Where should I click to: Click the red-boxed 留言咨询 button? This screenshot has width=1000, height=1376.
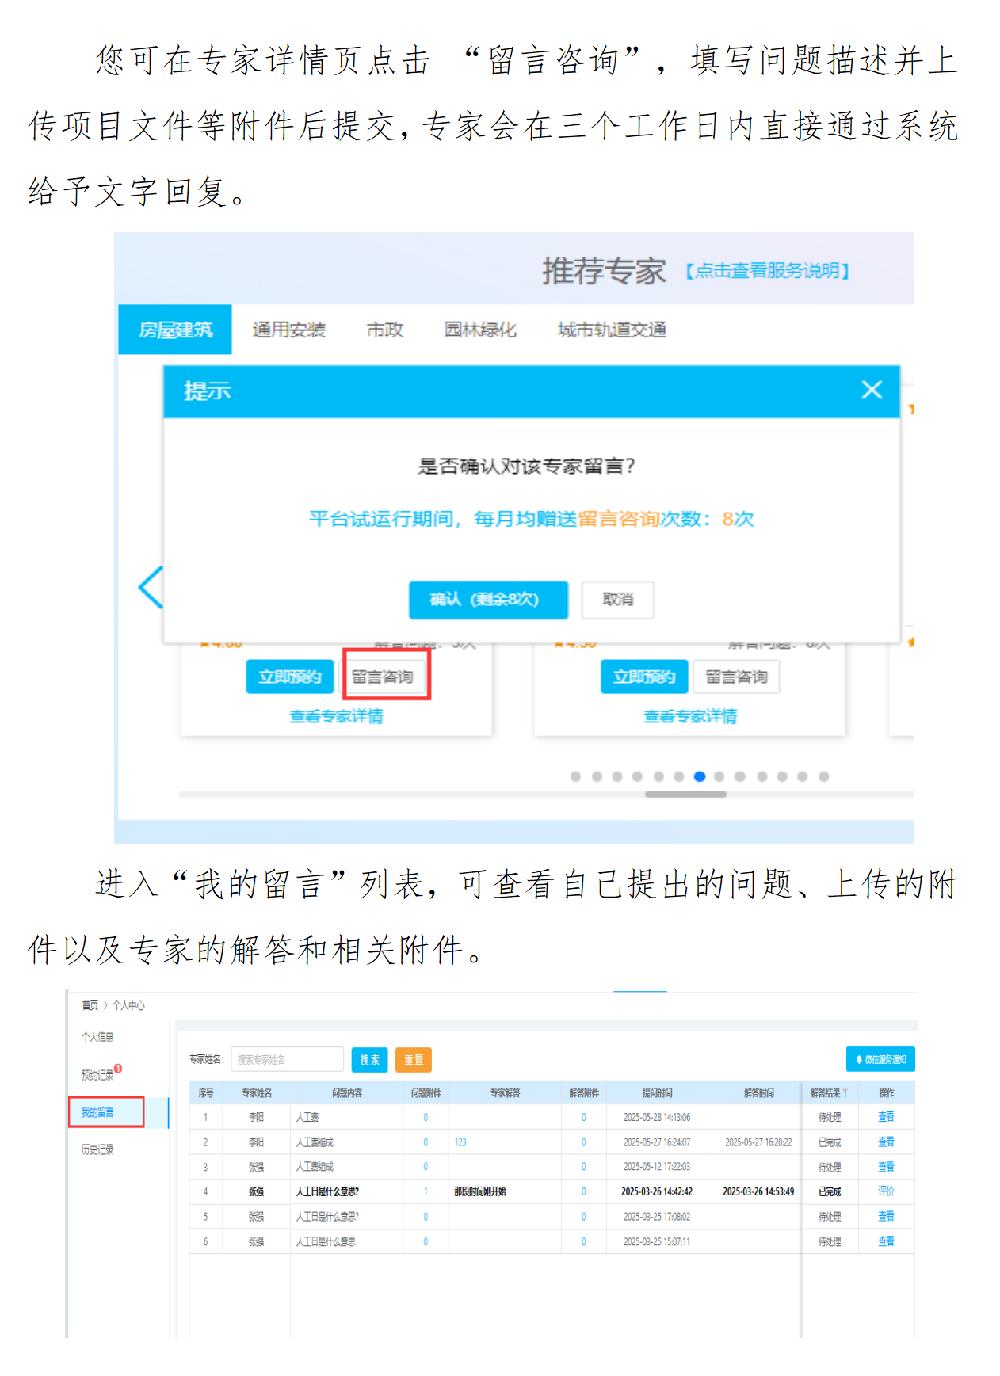pos(385,677)
